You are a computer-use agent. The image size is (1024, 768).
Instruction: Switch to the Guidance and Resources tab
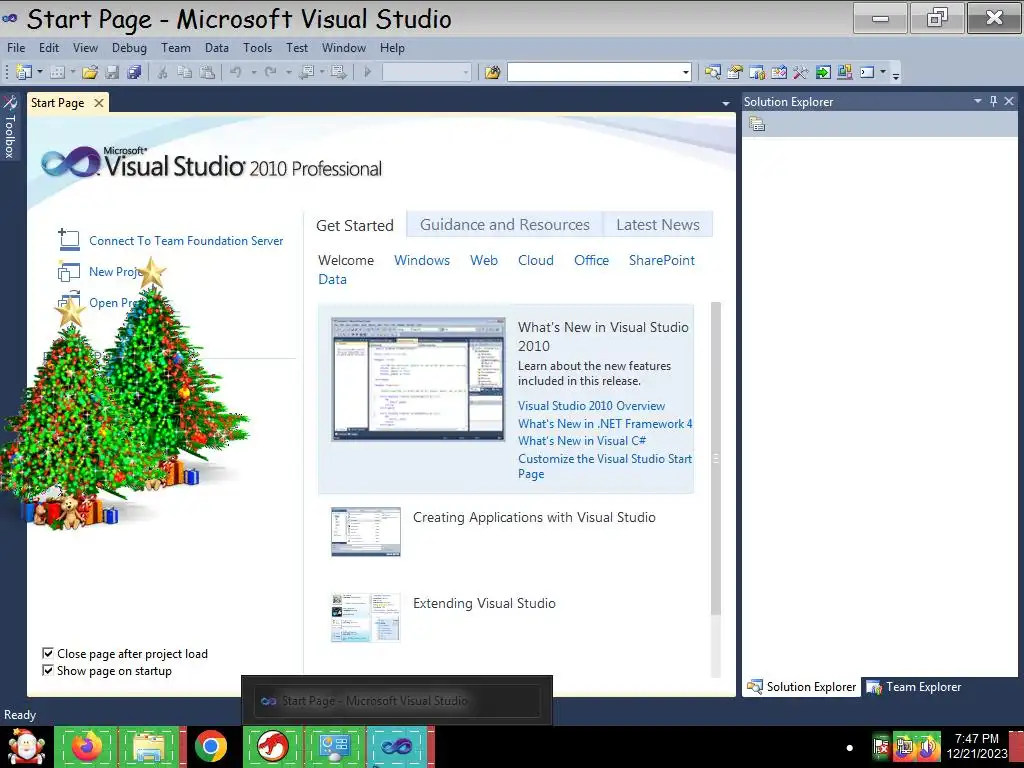coord(505,225)
